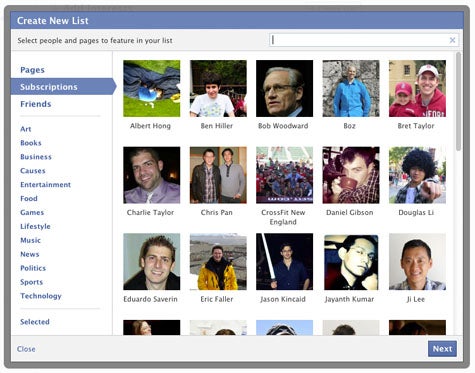Image resolution: width=475 pixels, height=373 pixels.
Task: Switch to the Friends section
Action: click(36, 104)
